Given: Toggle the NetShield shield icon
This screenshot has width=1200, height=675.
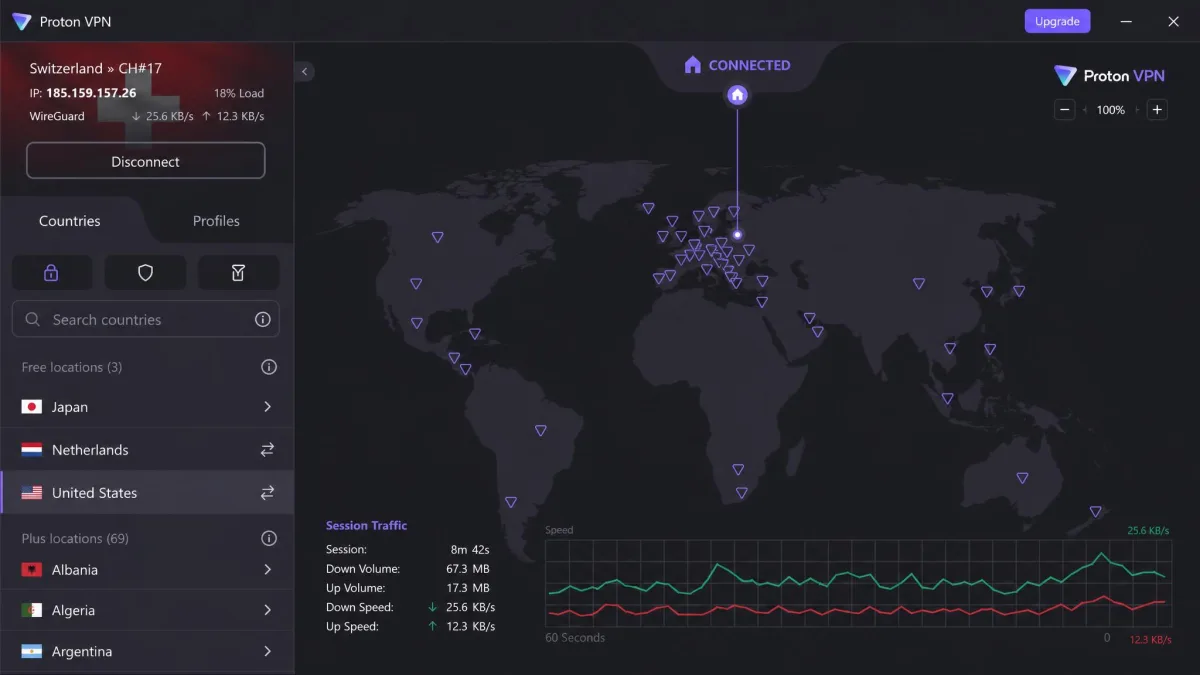Looking at the screenshot, I should tap(145, 272).
